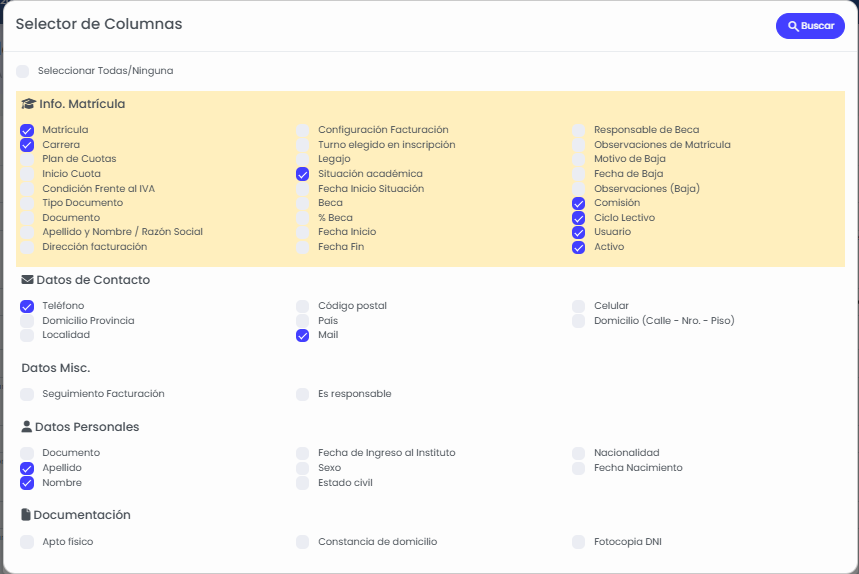Uncheck the Teléfono checkbox
The height and width of the screenshot is (574, 859).
(x=27, y=306)
